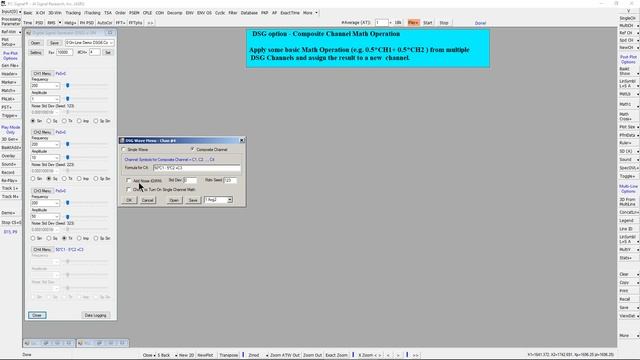Open the 3D-Win menu
The image size is (640, 360).
(55, 13)
